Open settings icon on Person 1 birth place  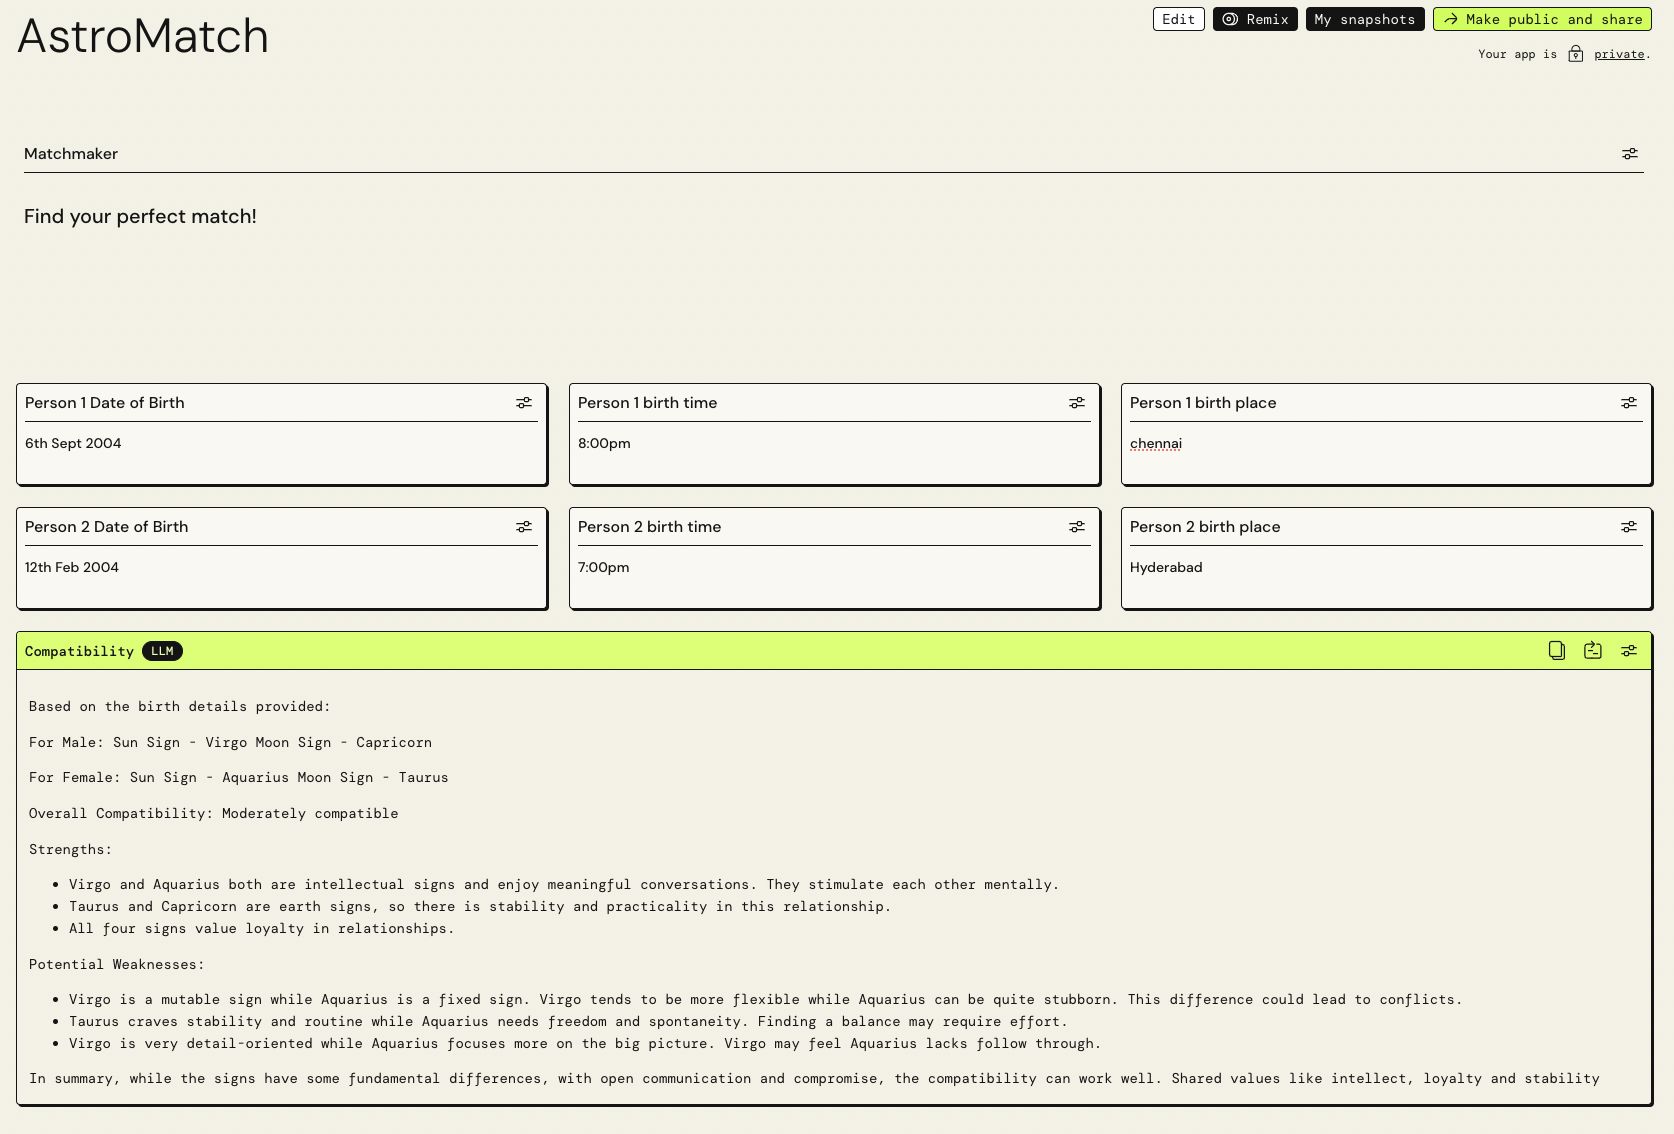click(1629, 402)
